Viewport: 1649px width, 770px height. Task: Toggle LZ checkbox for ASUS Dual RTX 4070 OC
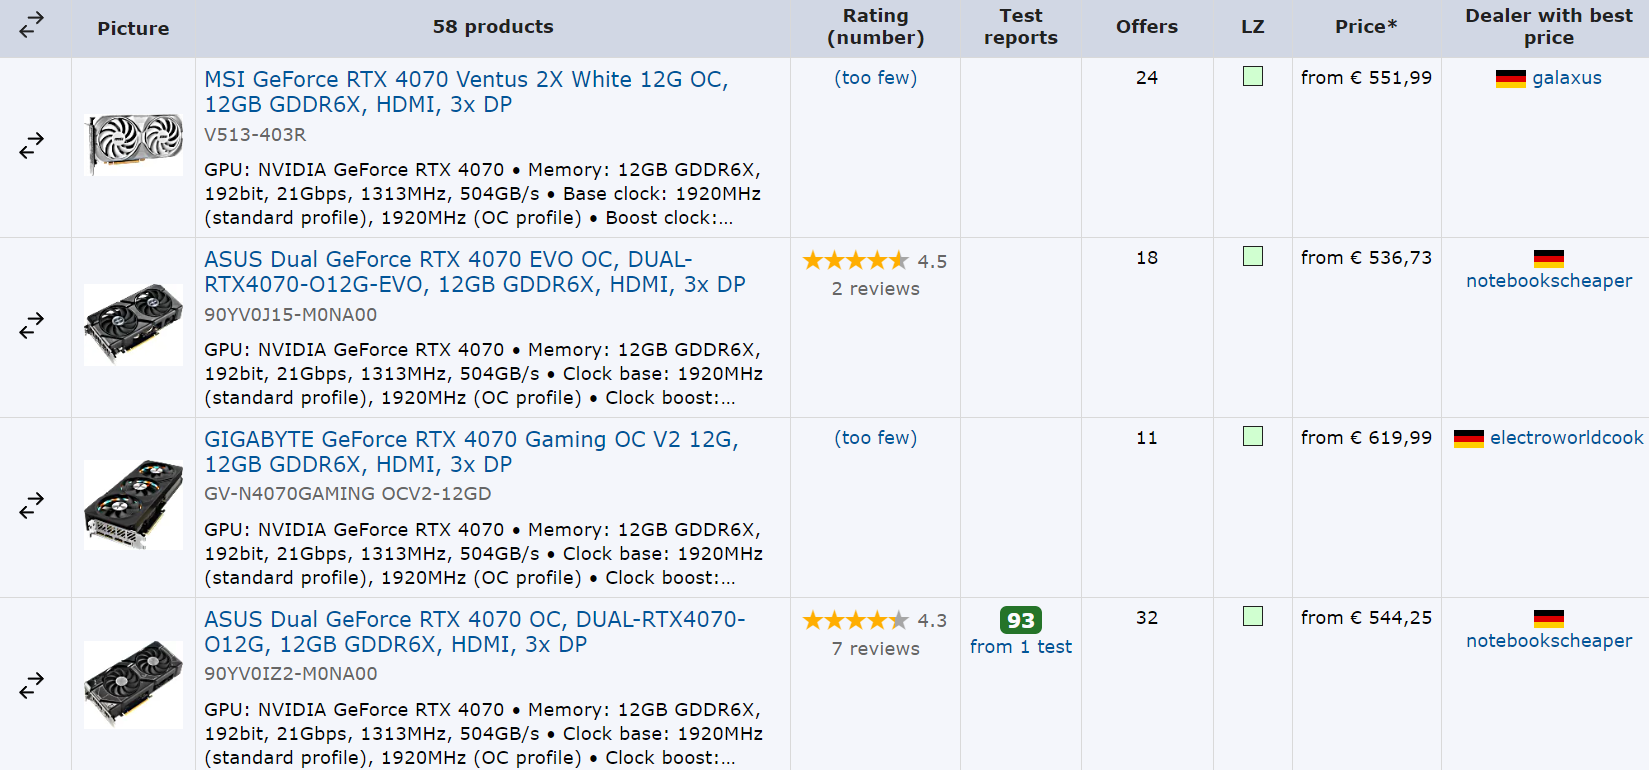click(x=1252, y=616)
